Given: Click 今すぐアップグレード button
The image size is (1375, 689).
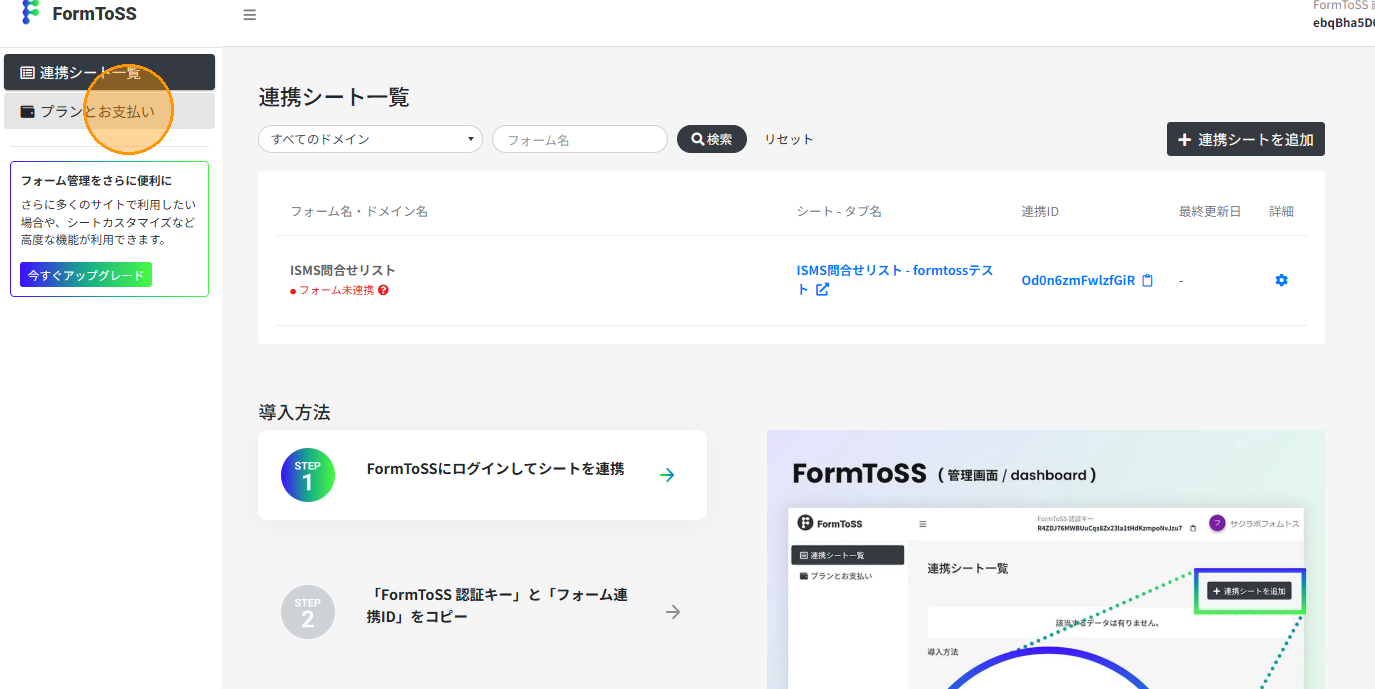Looking at the screenshot, I should point(86,275).
